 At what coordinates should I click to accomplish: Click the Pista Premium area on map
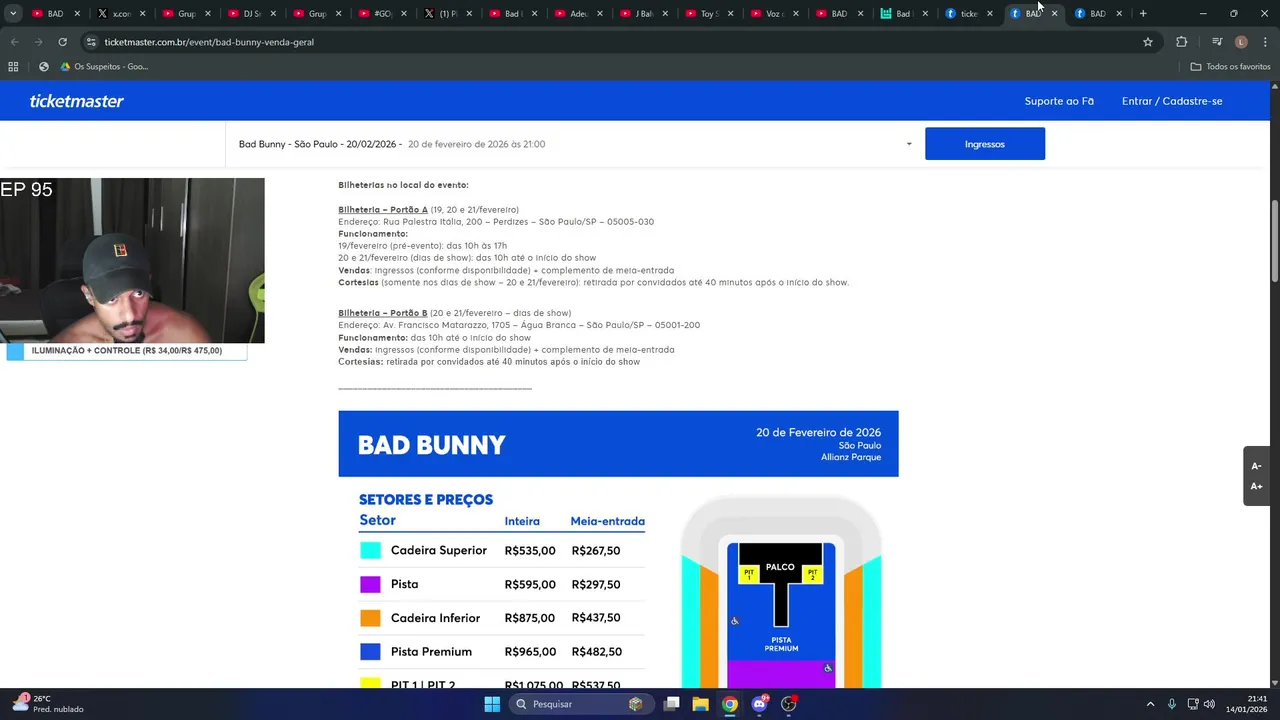pyautogui.click(x=781, y=644)
